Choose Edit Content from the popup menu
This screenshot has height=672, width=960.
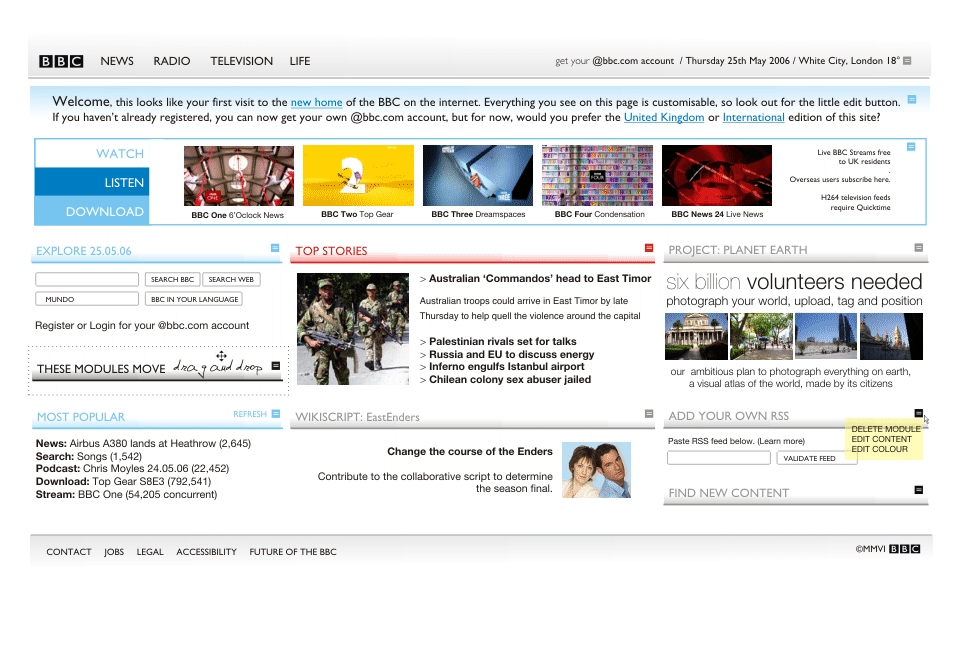tap(881, 439)
